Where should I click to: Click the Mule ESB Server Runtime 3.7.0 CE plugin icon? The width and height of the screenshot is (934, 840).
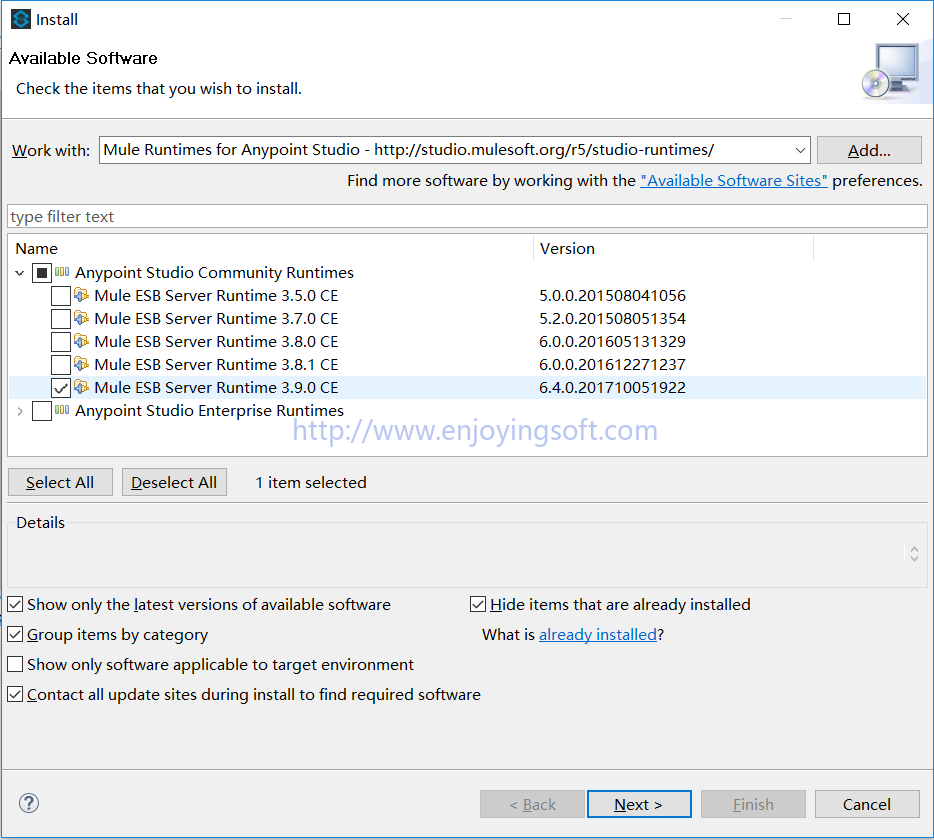point(81,318)
